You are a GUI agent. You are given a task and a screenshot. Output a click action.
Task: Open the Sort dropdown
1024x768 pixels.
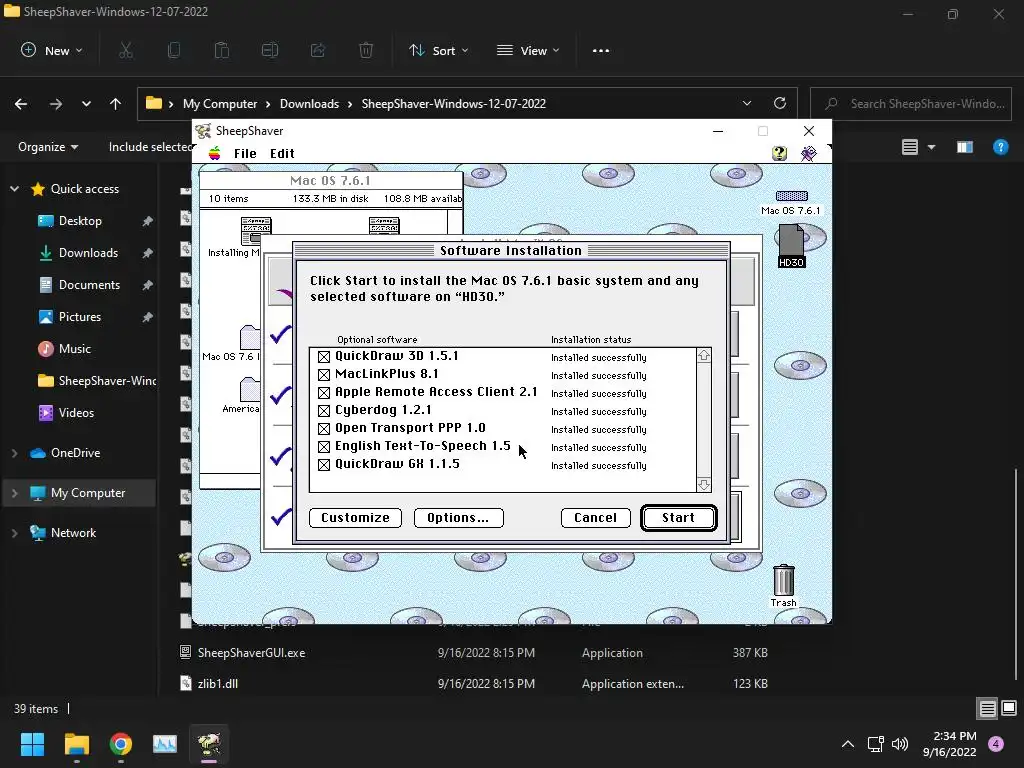(x=438, y=50)
